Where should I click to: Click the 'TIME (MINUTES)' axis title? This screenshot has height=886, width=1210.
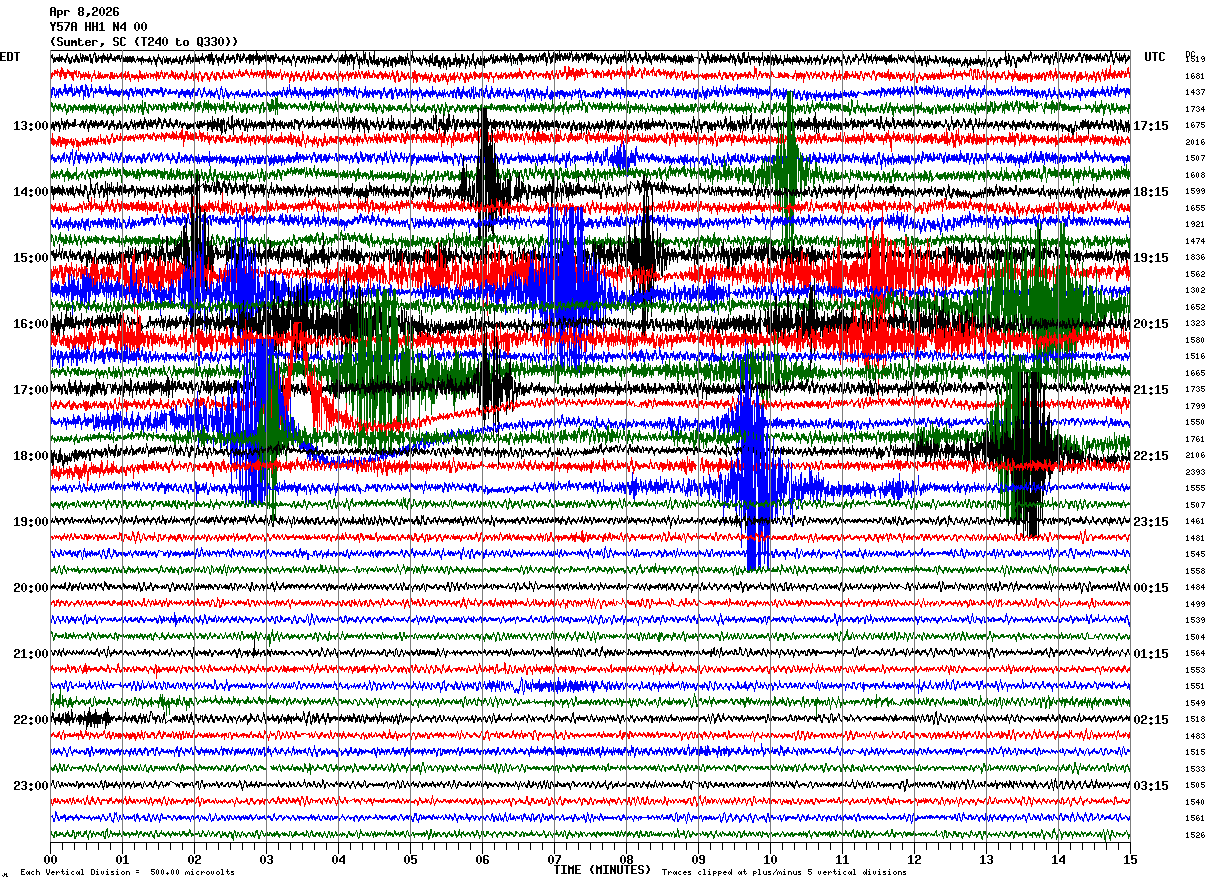click(602, 870)
